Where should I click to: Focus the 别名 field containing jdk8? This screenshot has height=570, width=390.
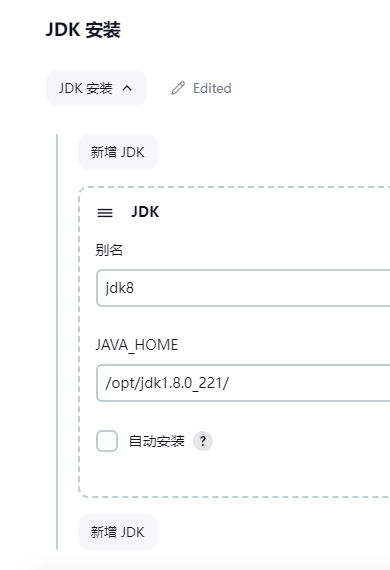click(x=243, y=288)
